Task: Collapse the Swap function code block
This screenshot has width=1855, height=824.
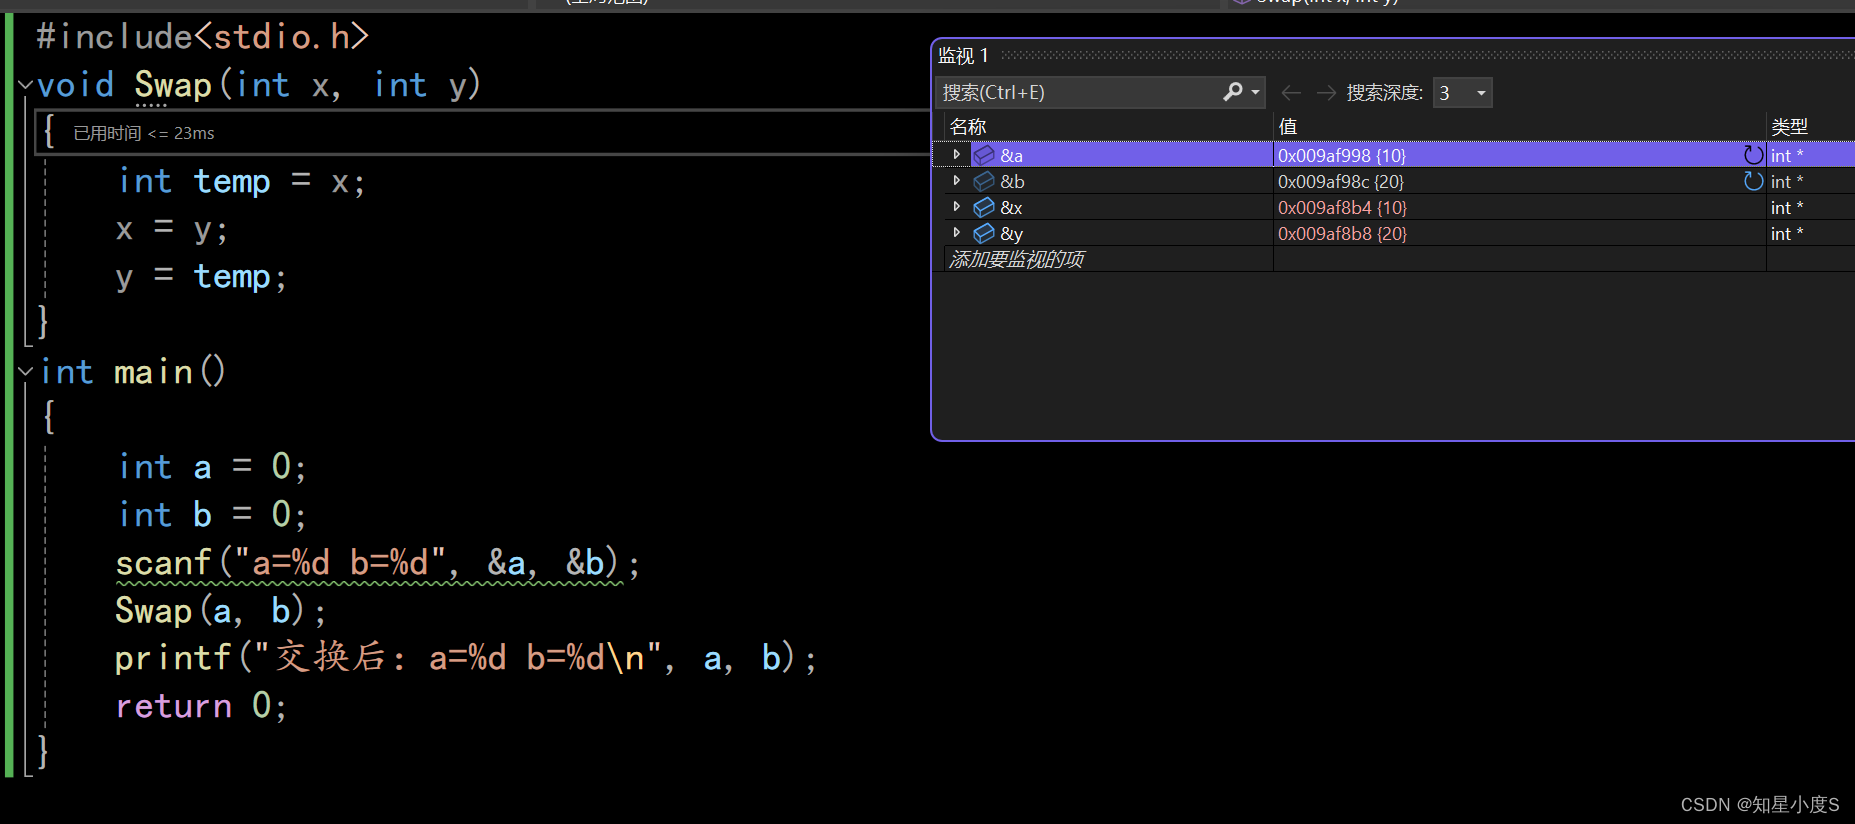Action: 26,85
